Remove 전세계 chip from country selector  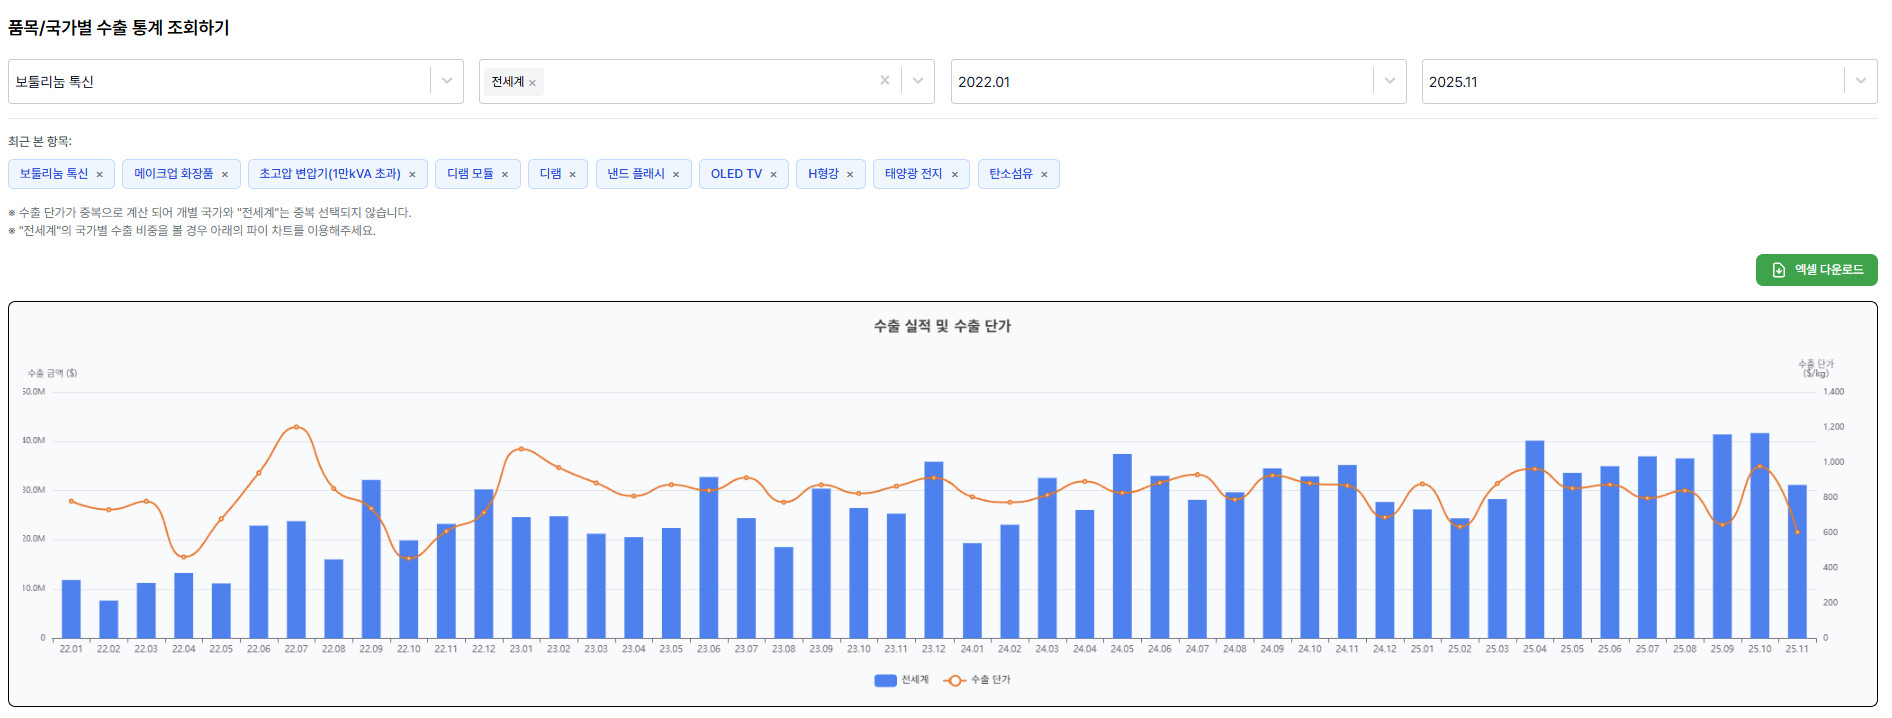(x=532, y=83)
